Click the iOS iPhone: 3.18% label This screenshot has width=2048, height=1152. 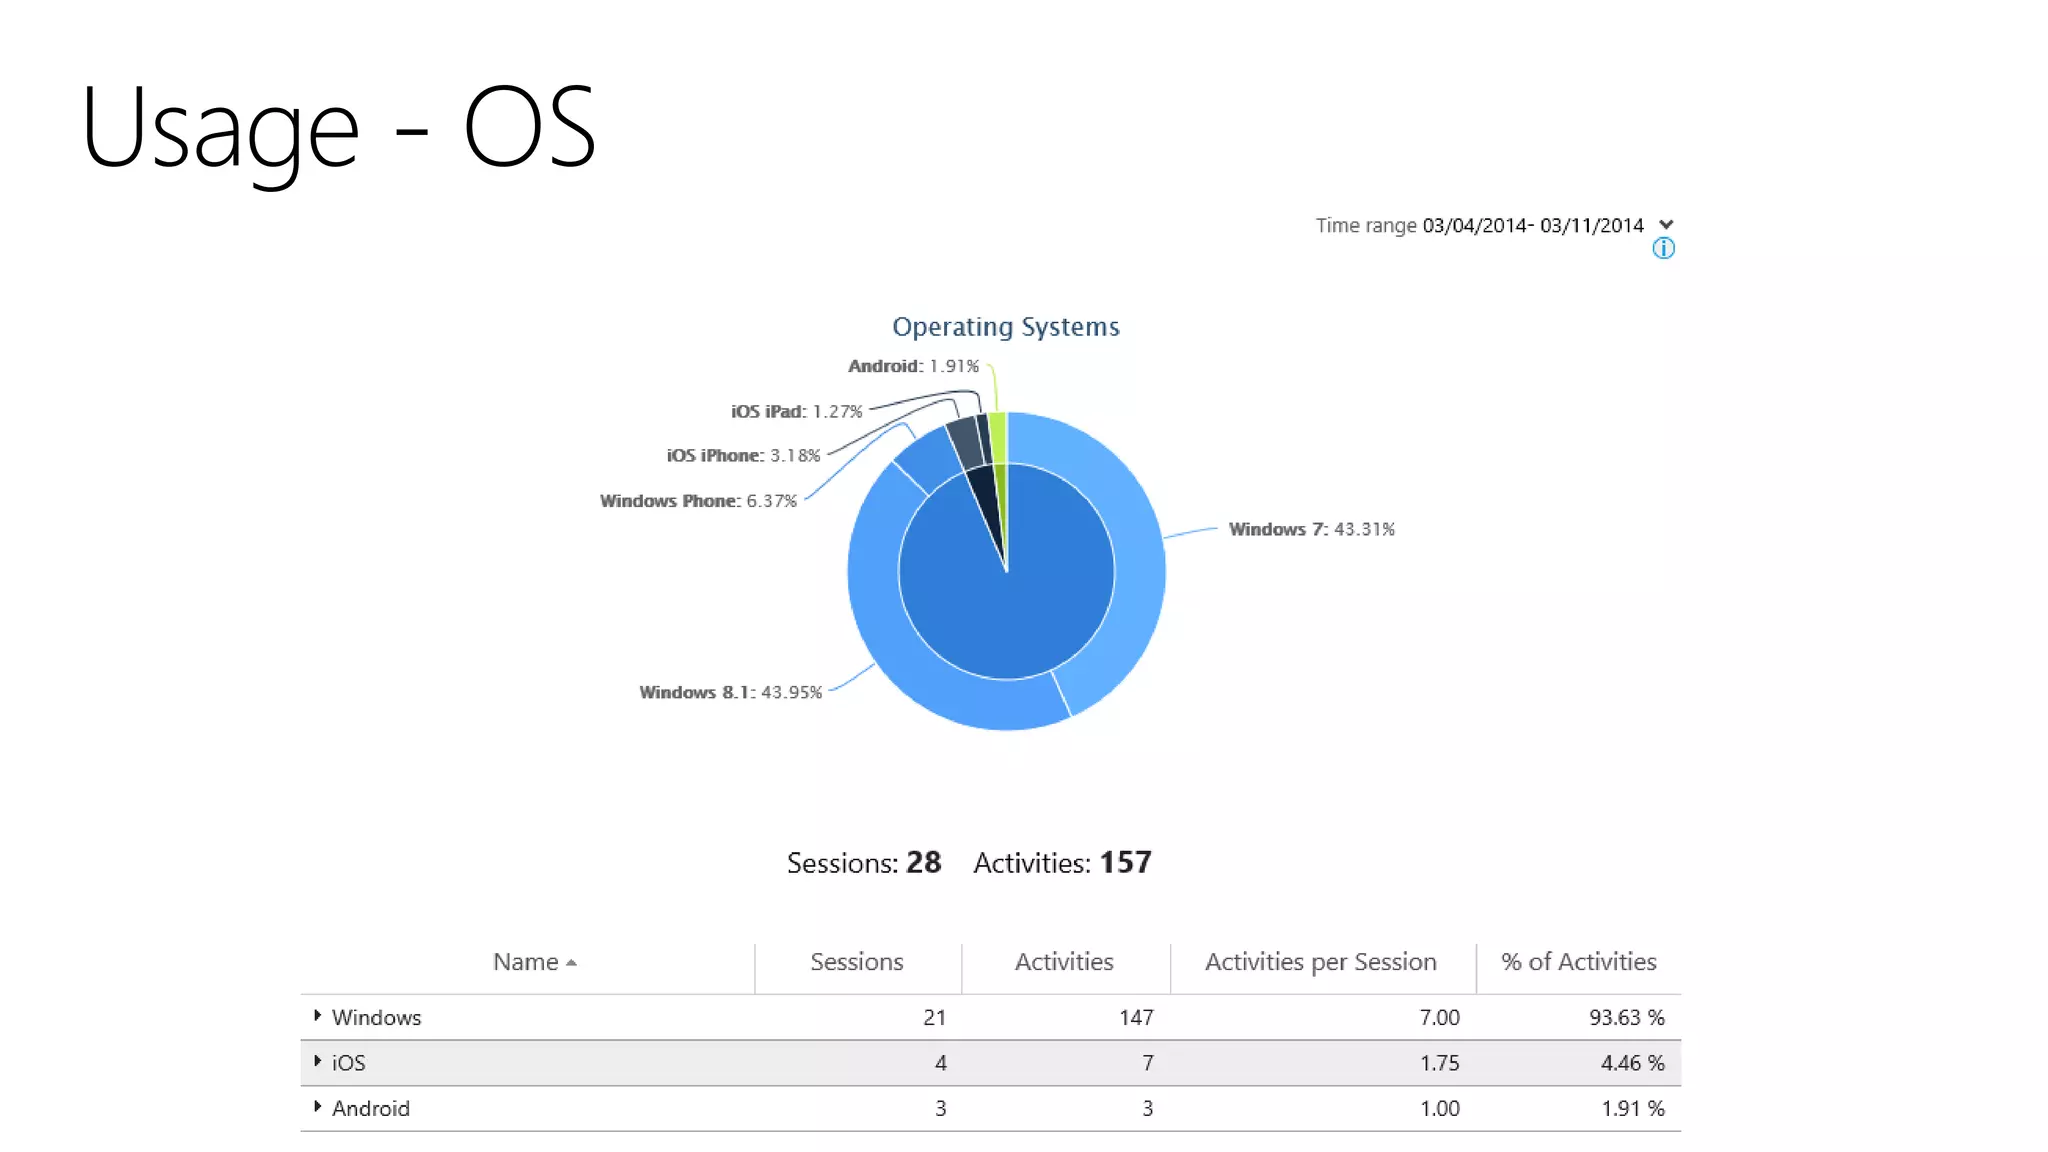743,456
